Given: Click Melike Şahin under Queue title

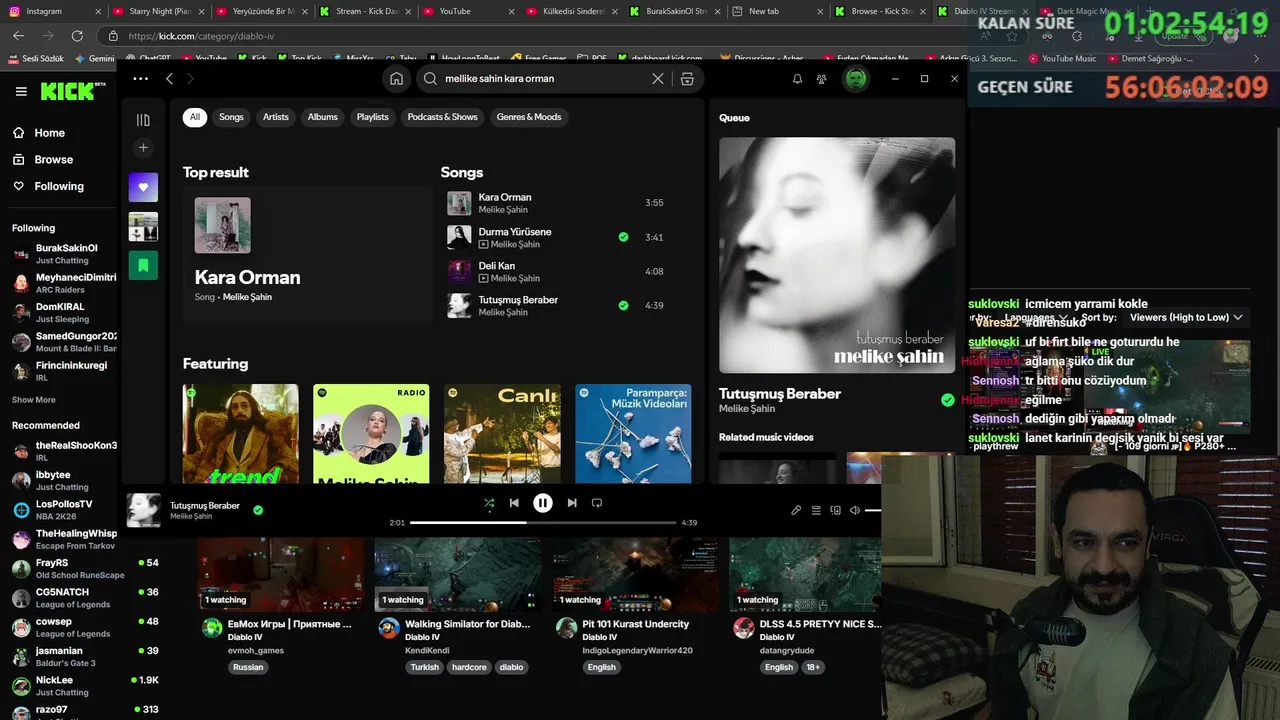Looking at the screenshot, I should (747, 409).
